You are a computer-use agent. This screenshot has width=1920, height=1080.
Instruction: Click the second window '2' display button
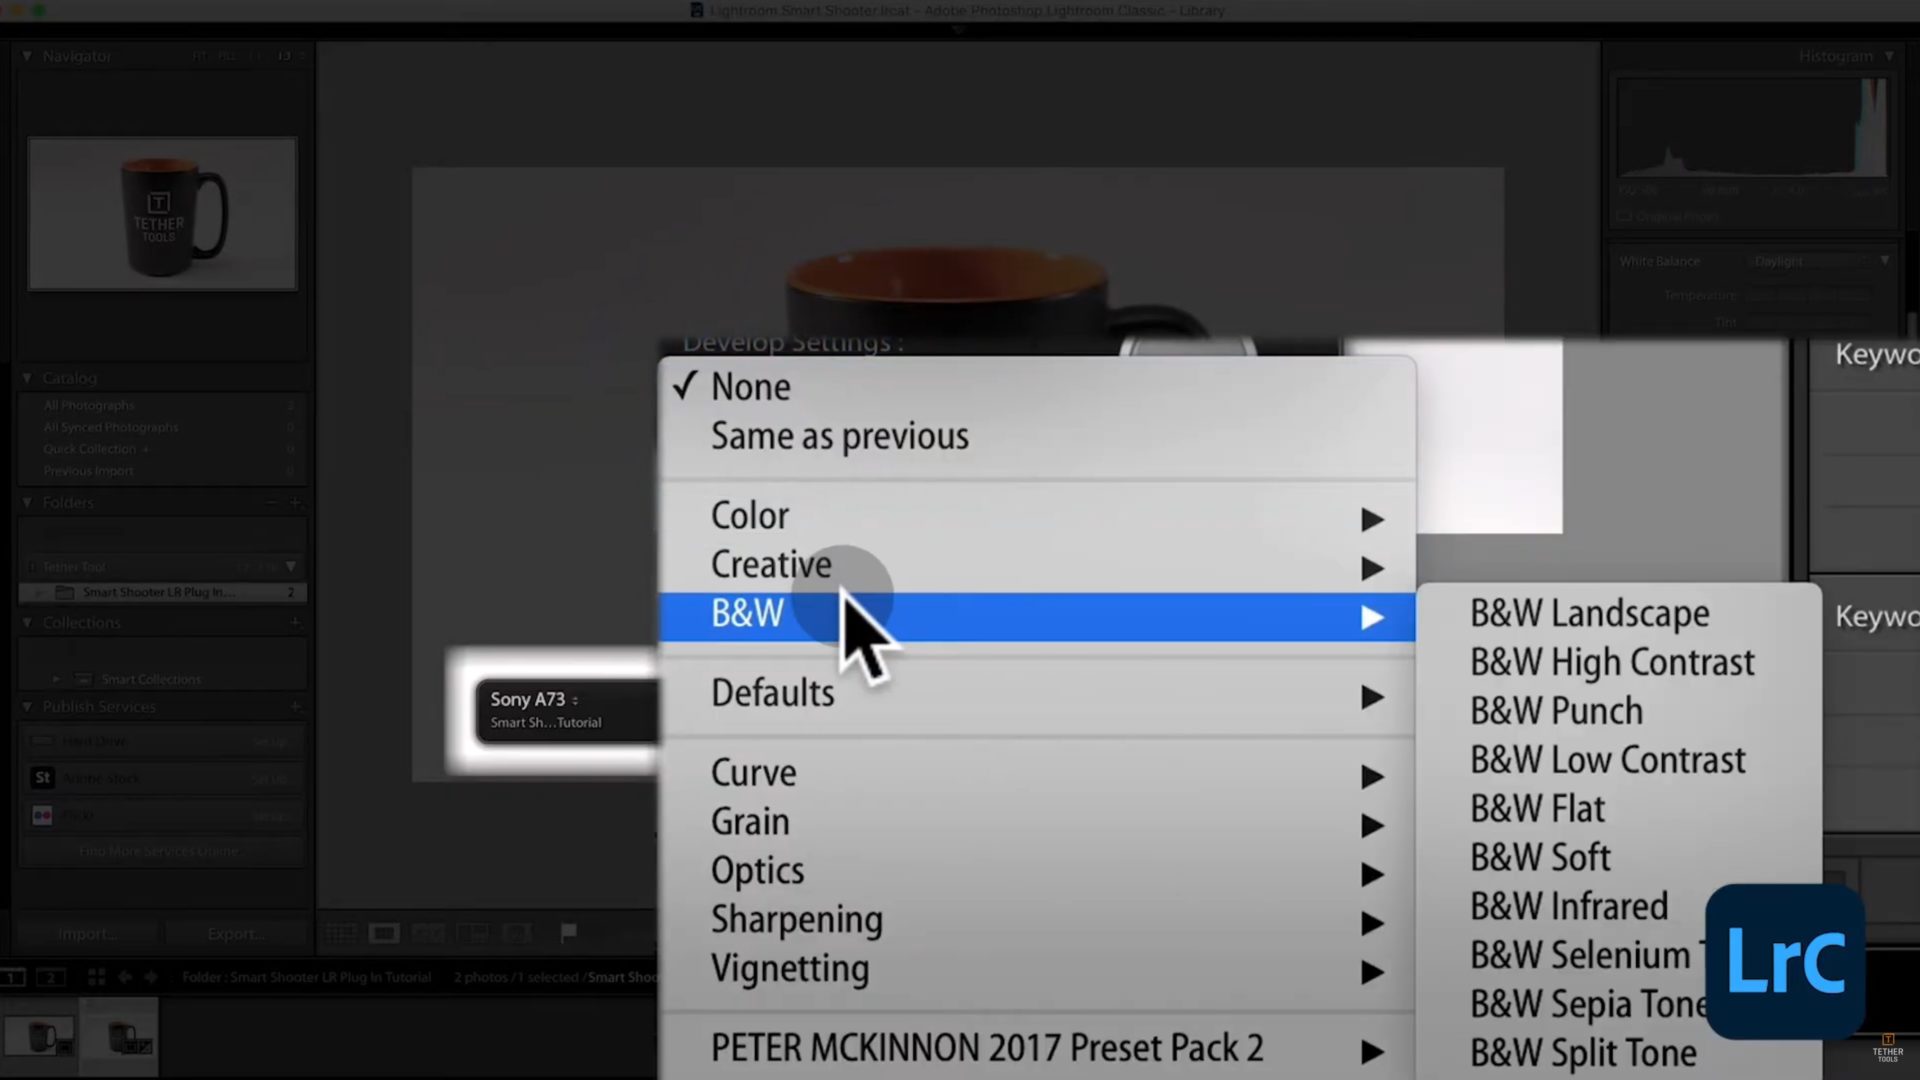[x=51, y=977]
